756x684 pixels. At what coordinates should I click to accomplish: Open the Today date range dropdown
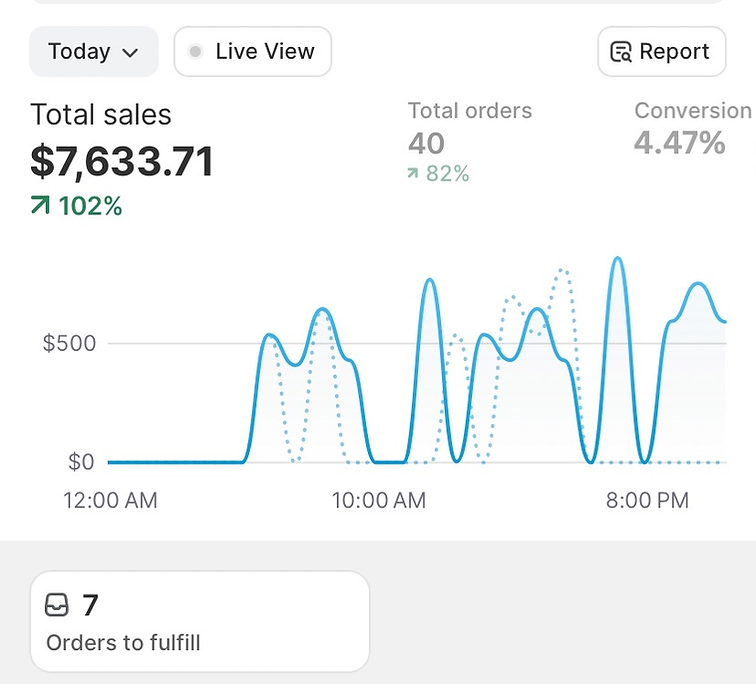(94, 52)
